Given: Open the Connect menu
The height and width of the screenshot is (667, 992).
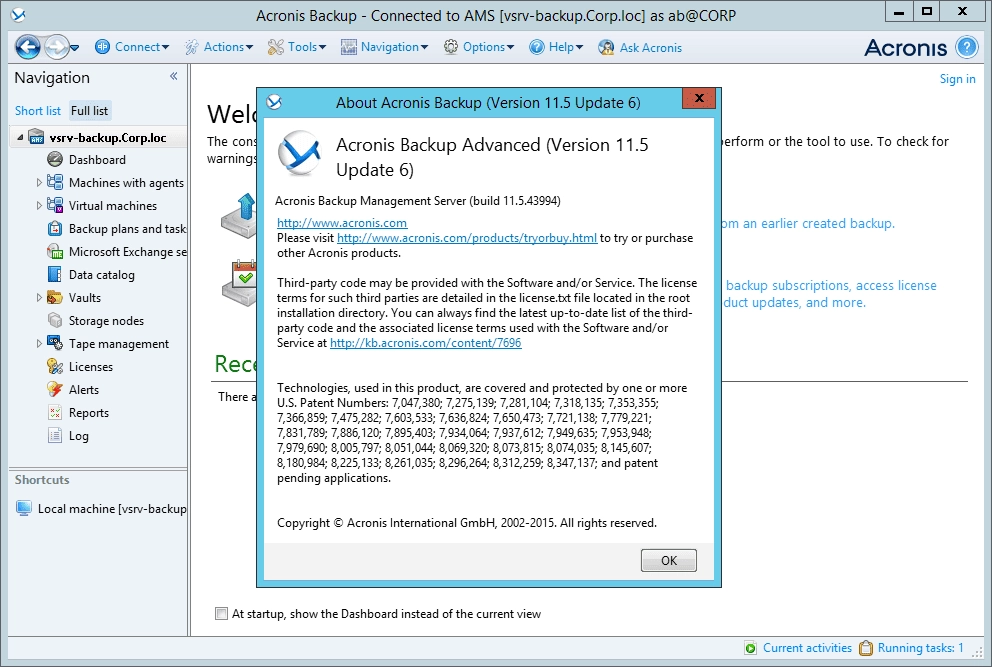Looking at the screenshot, I should pos(132,47).
